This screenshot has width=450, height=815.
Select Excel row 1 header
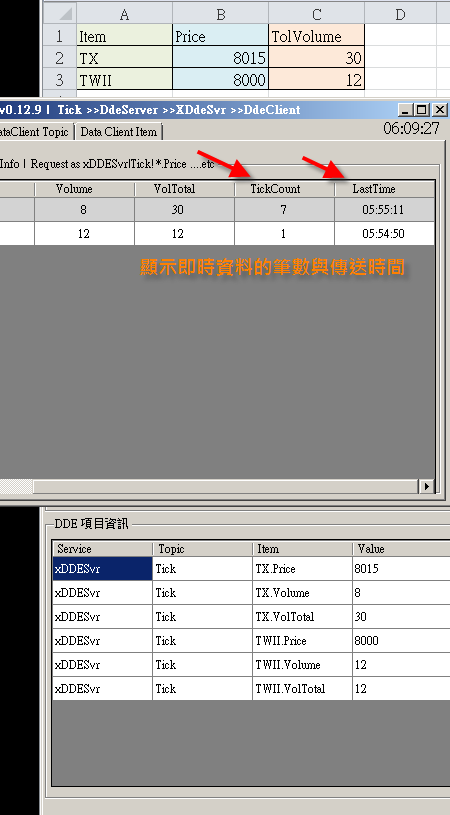[59, 36]
